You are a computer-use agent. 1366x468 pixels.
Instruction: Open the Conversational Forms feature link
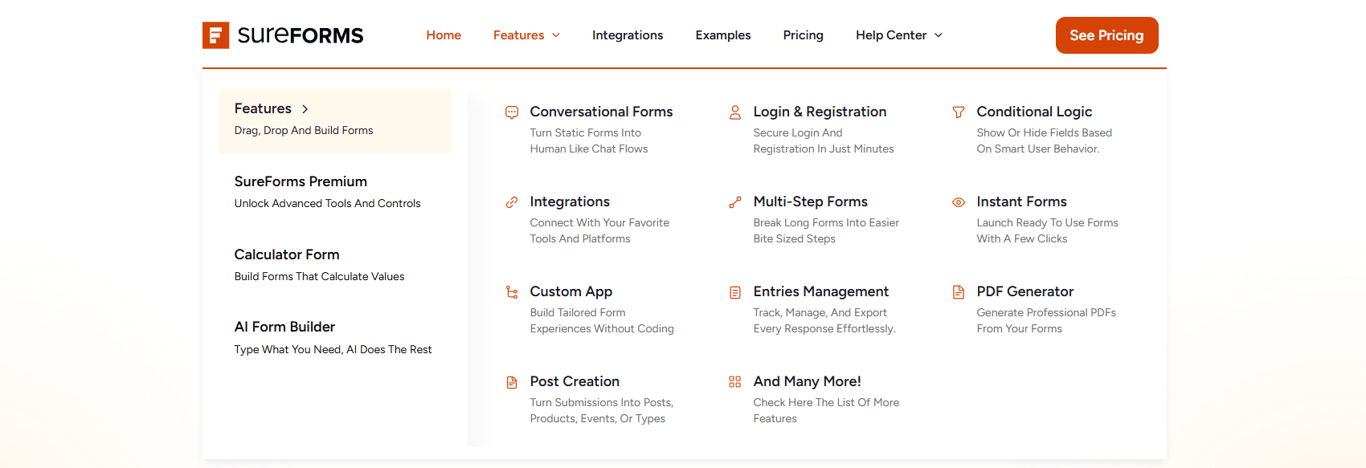601,112
